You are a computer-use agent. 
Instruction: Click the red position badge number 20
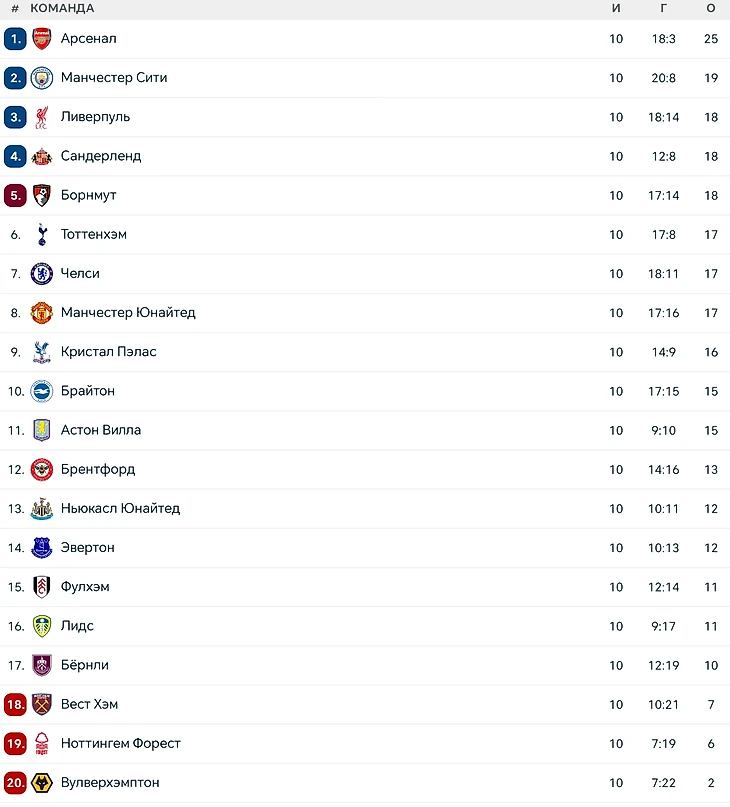pos(15,783)
